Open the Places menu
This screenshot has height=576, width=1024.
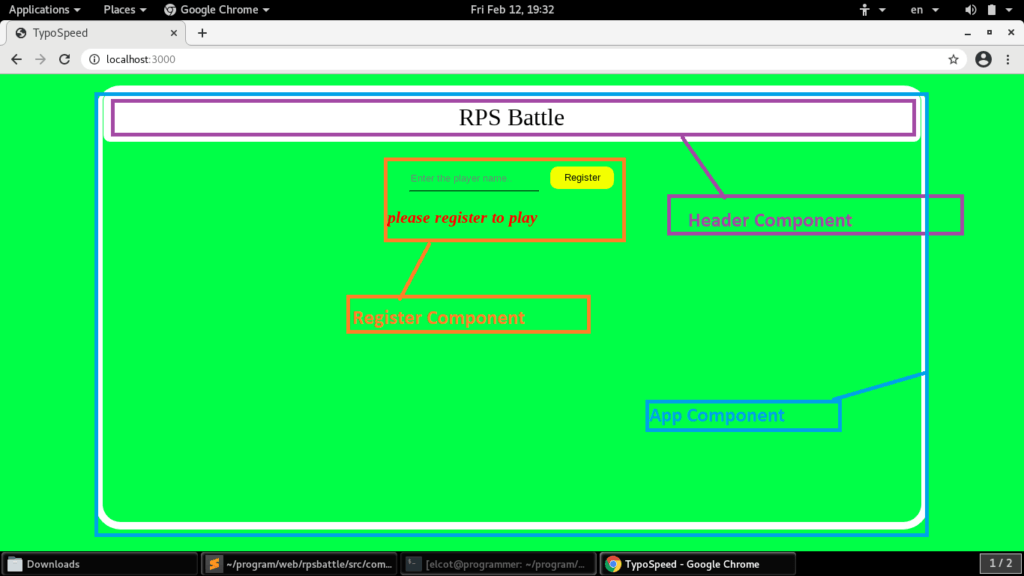click(125, 9)
